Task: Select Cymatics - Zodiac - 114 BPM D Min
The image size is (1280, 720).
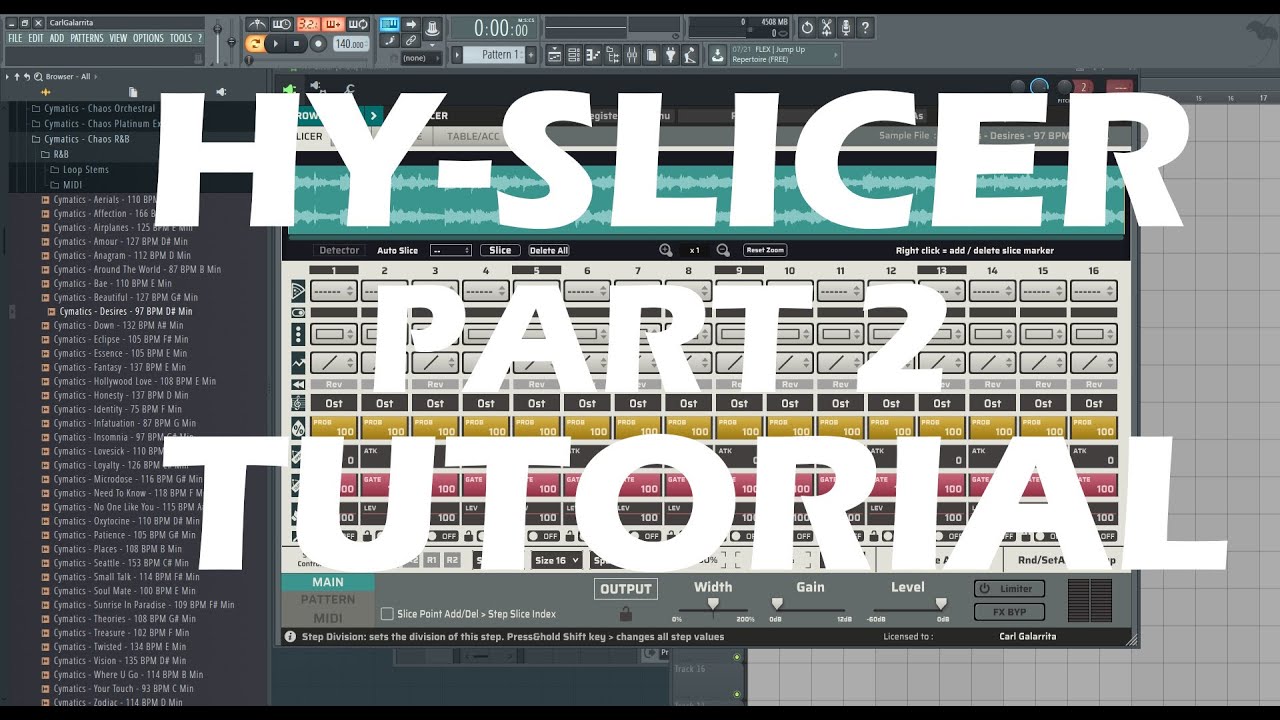Action: pyautogui.click(x=112, y=703)
